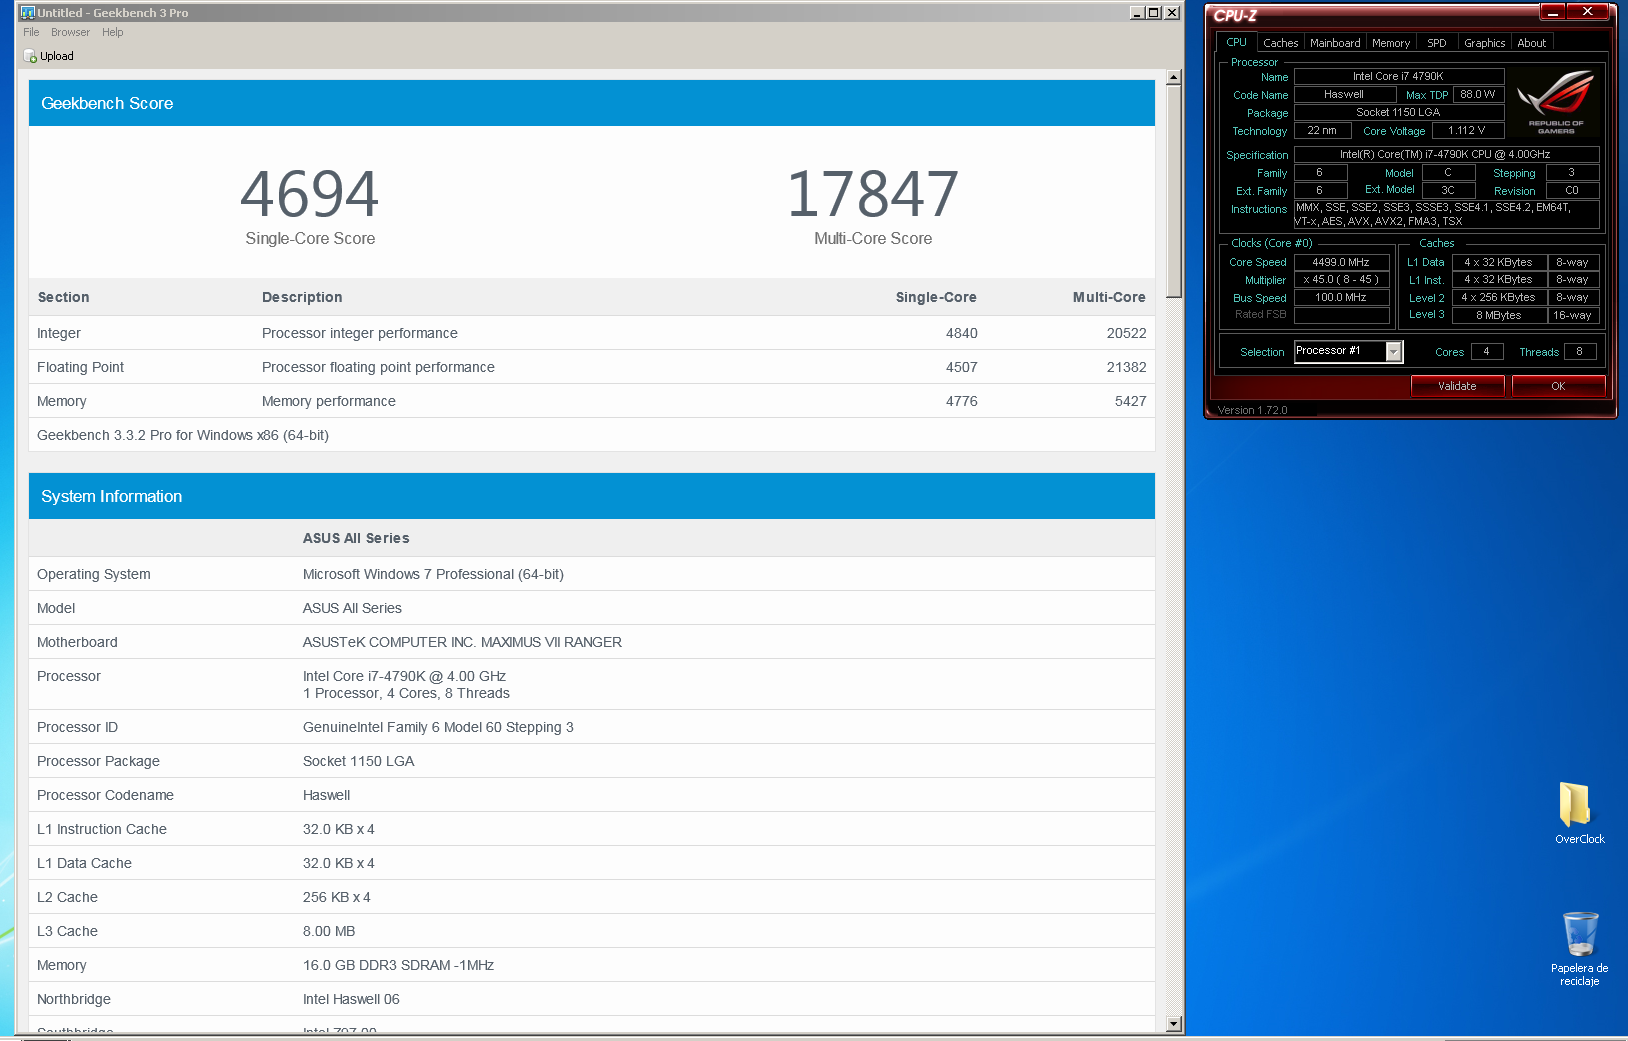
Task: Click the 16.0 GB DDR3 SDRAM memory value
Action: [x=398, y=965]
